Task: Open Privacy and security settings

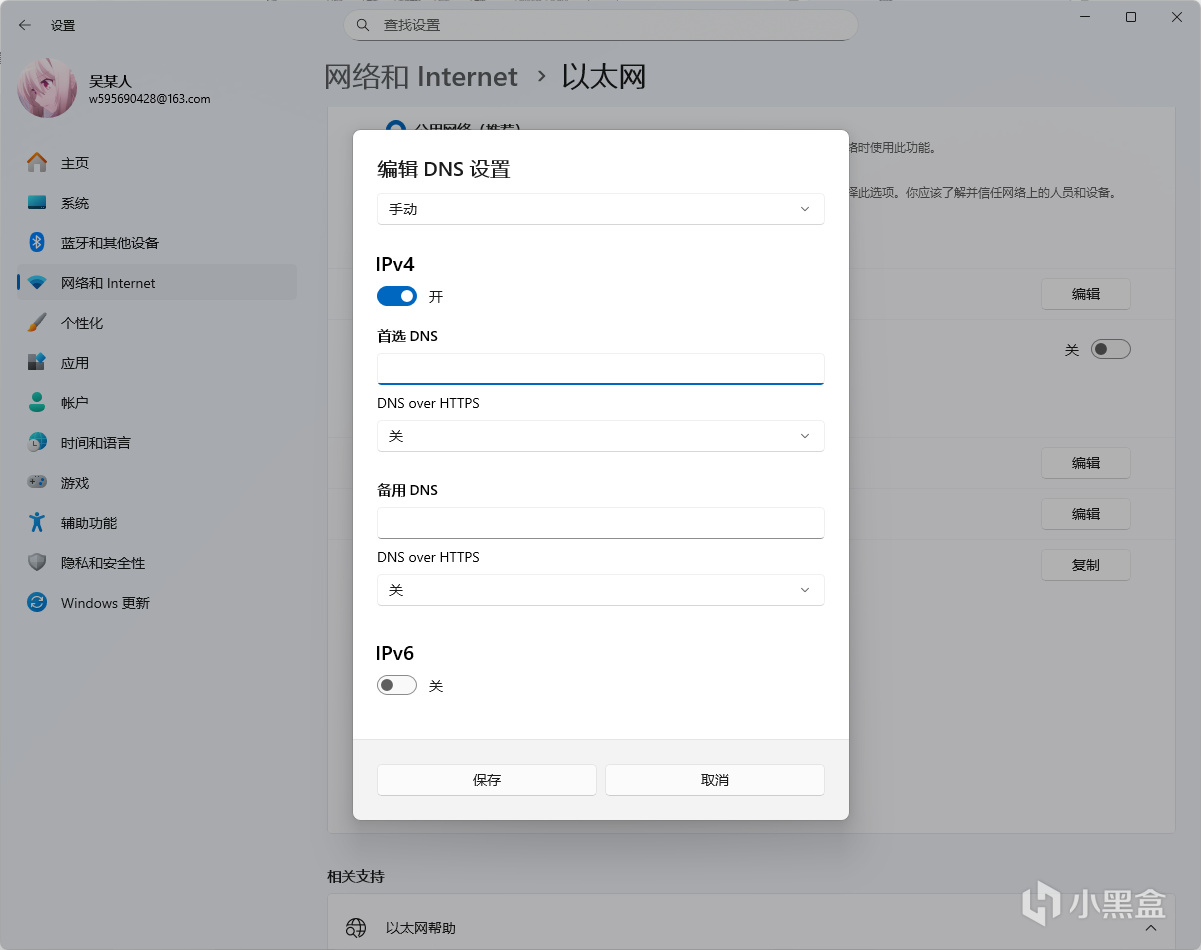Action: 102,563
